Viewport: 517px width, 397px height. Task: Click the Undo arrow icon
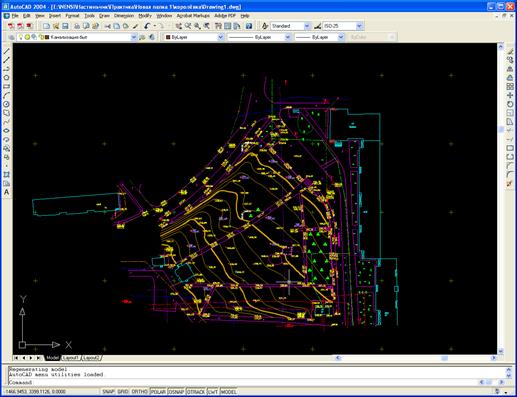tap(147, 26)
